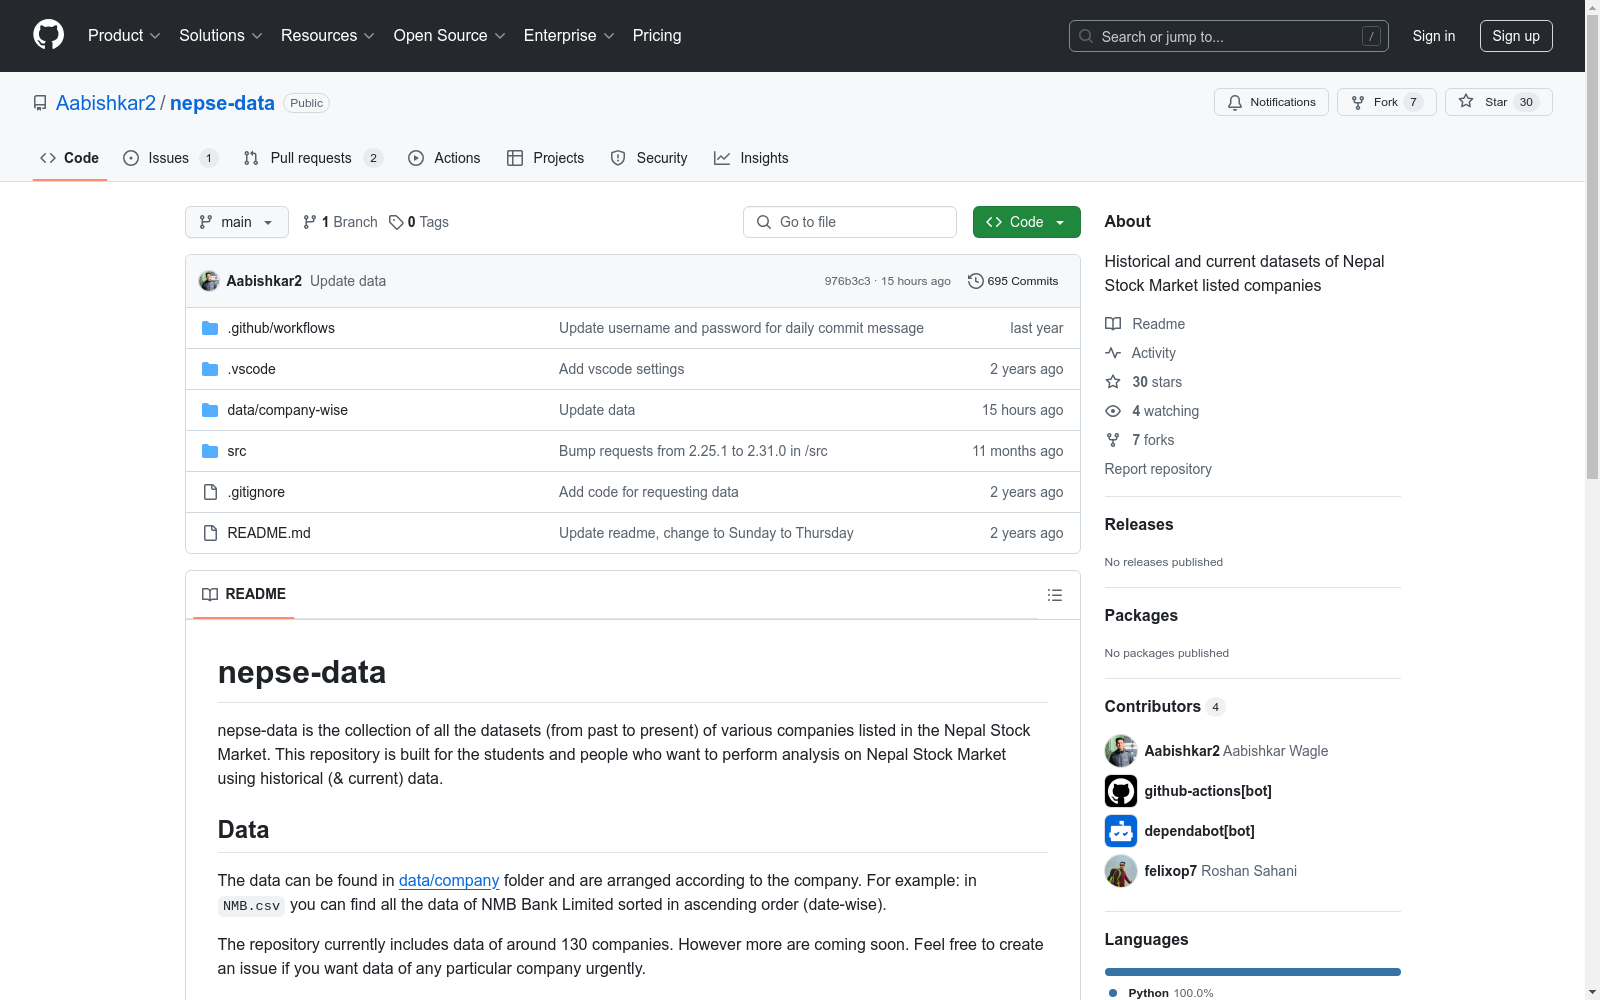
Task: Click the Aabishkar2 commit author avatar
Action: pyautogui.click(x=209, y=281)
